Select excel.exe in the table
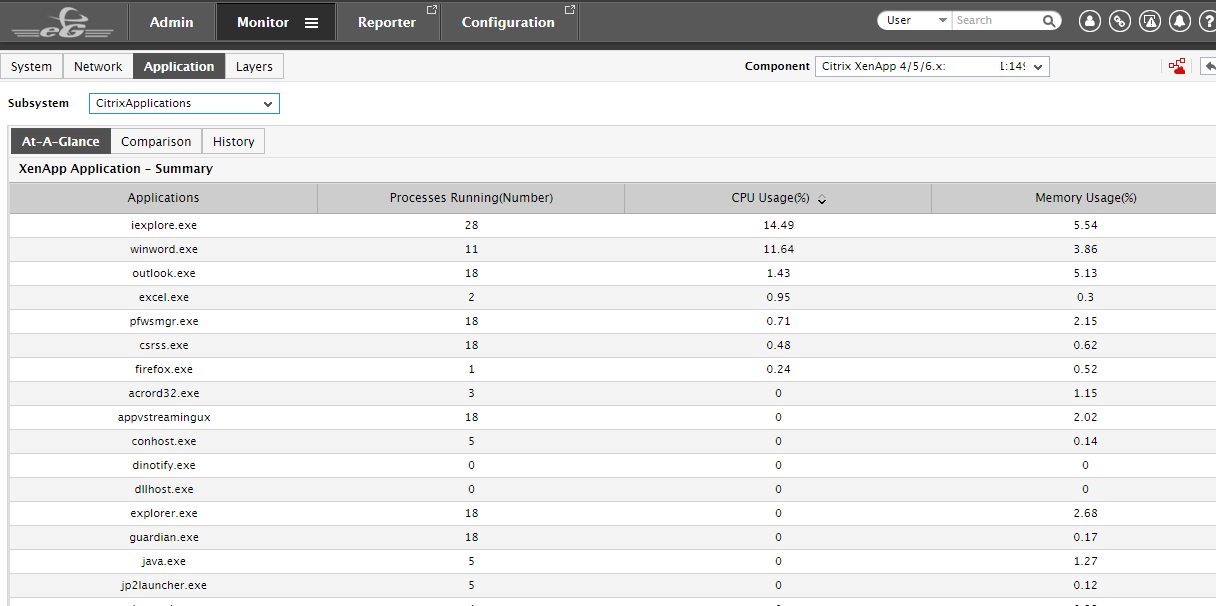The image size is (1216, 606). 164,297
